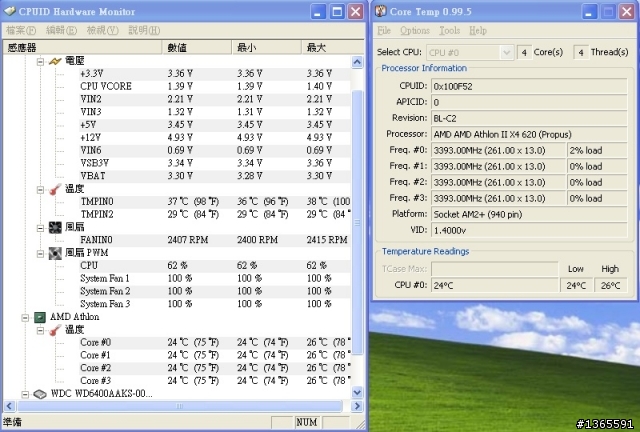Click the 最小 column header
Screen dimensions: 640x432
tap(267, 47)
